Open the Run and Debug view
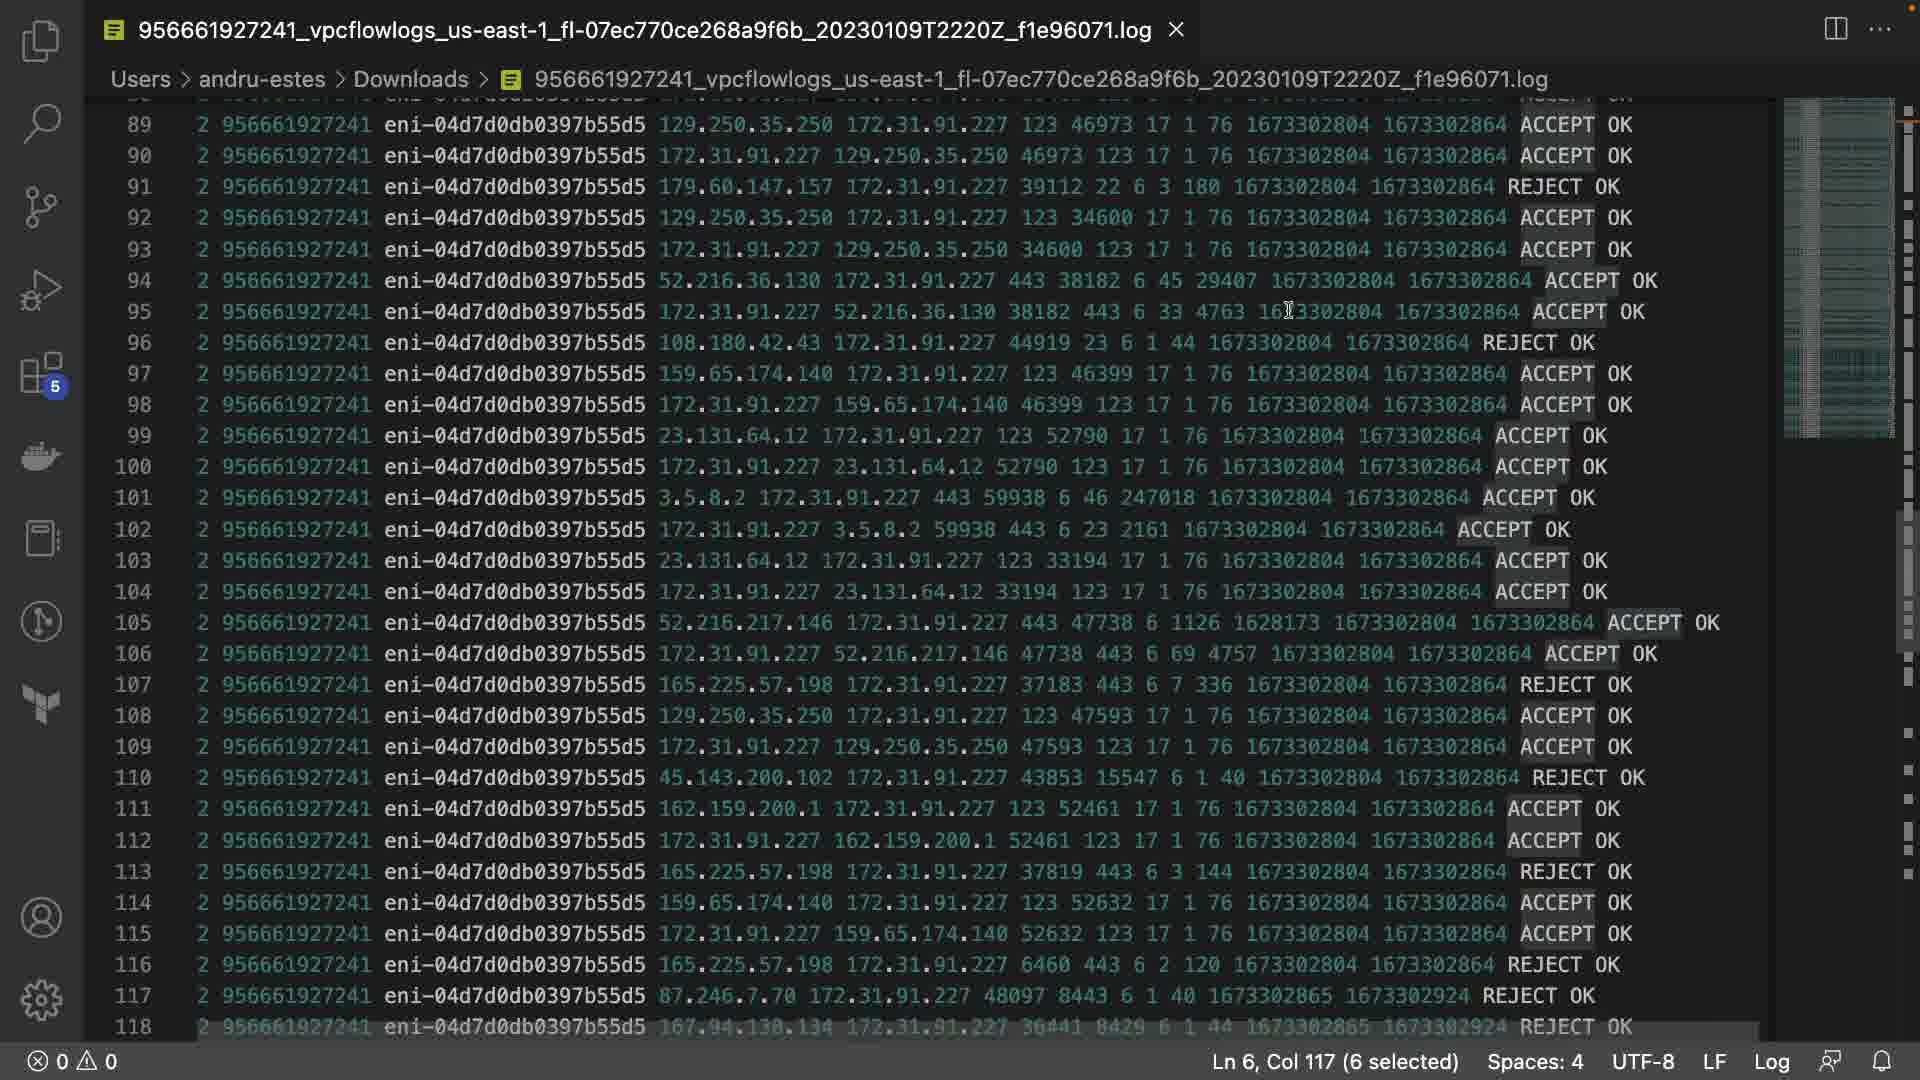The width and height of the screenshot is (1920, 1080). pos(41,291)
